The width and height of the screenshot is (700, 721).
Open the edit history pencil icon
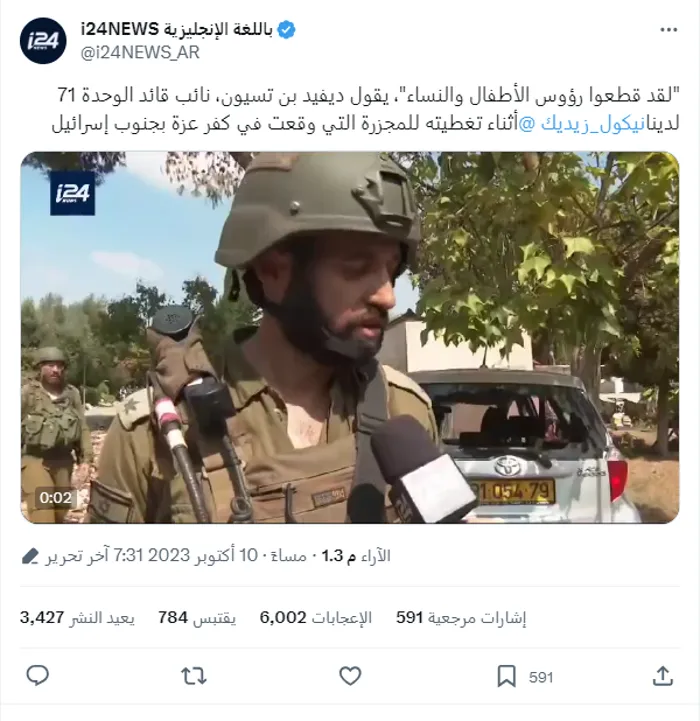pos(30,556)
